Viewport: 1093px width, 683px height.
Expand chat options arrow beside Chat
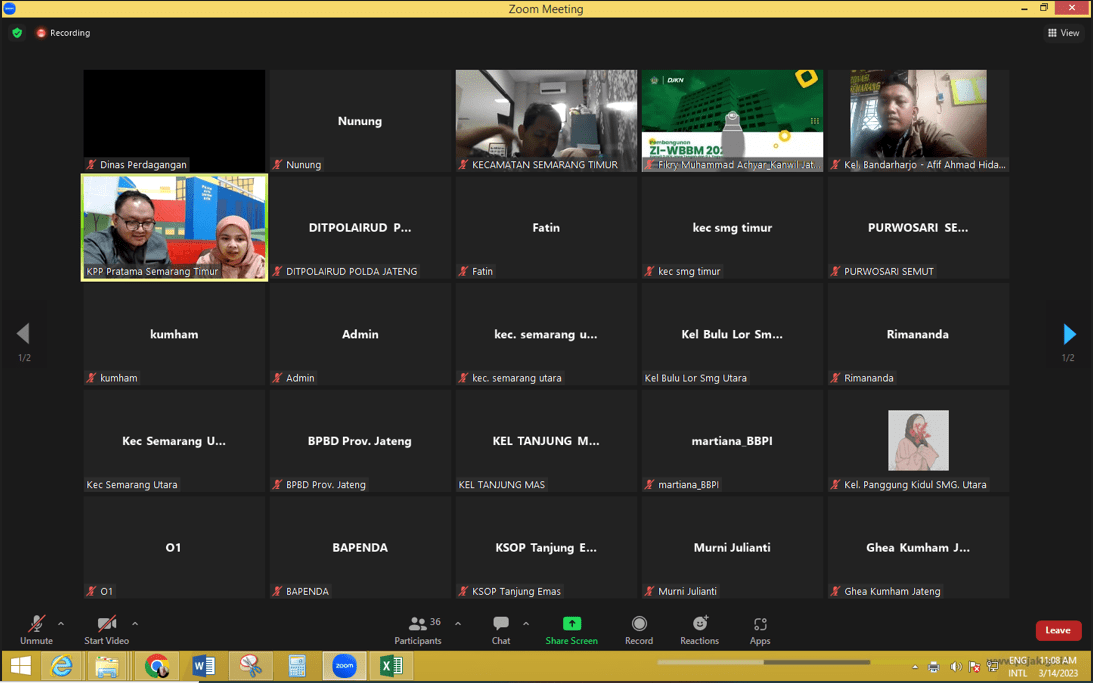526,624
